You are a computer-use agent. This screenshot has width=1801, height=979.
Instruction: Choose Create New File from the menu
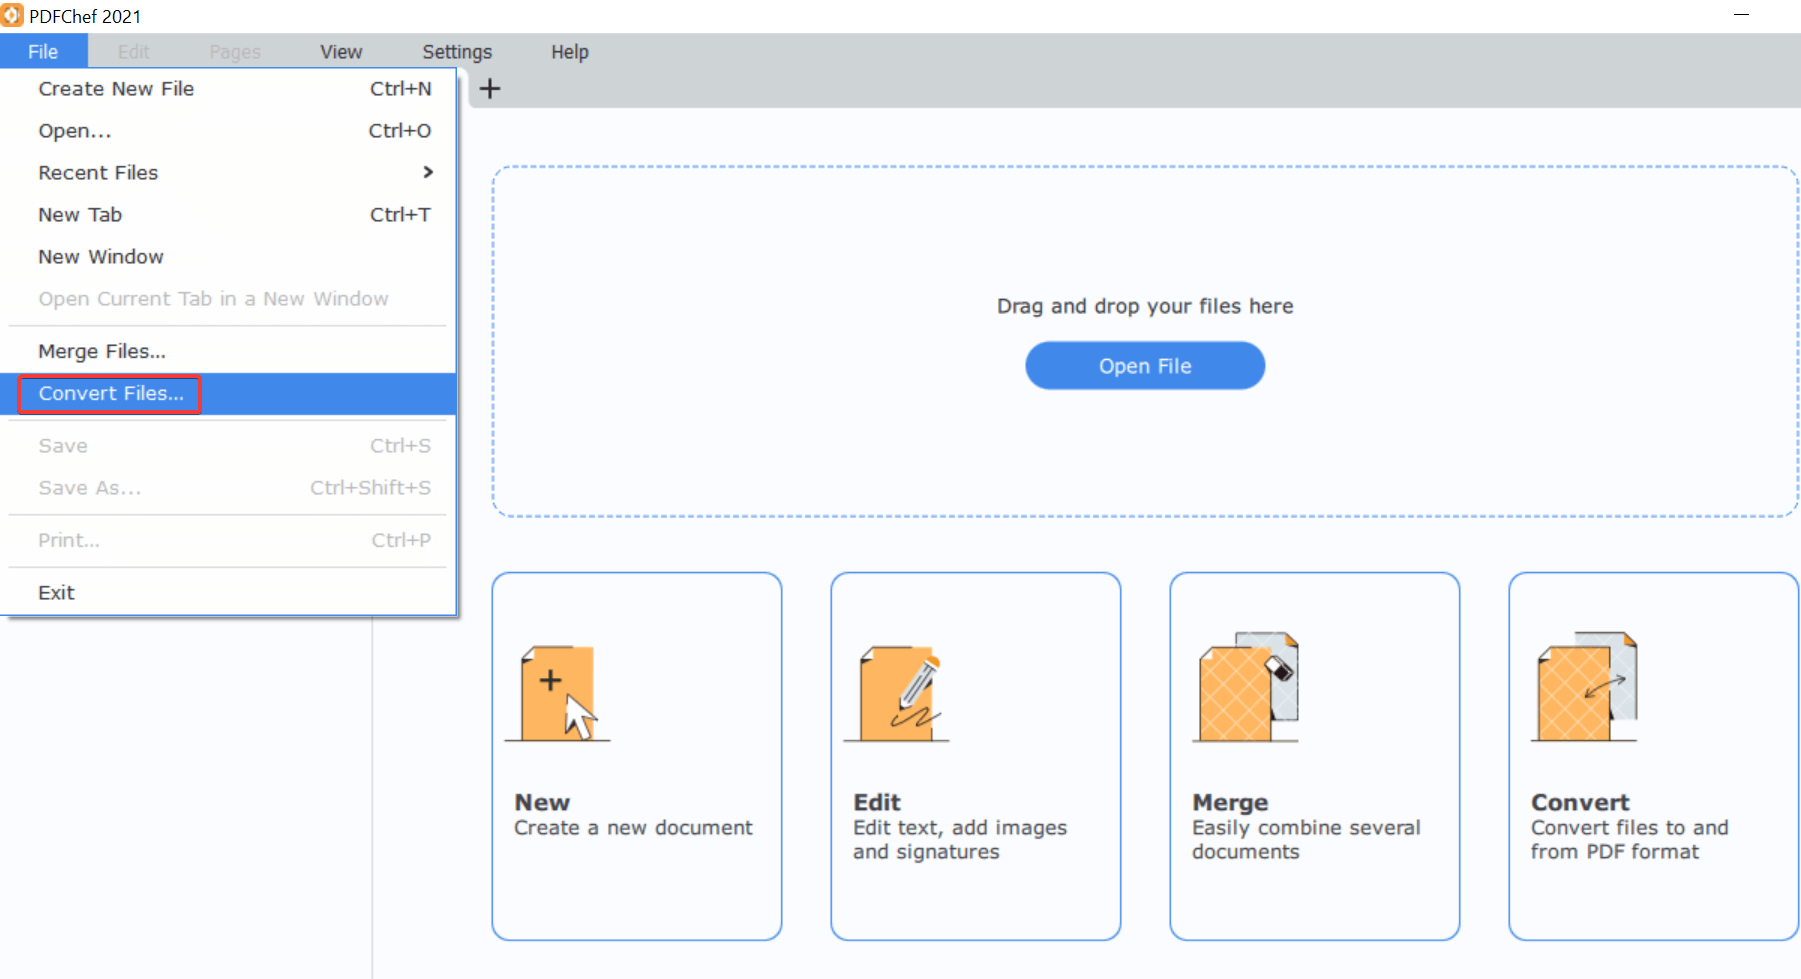coord(115,89)
